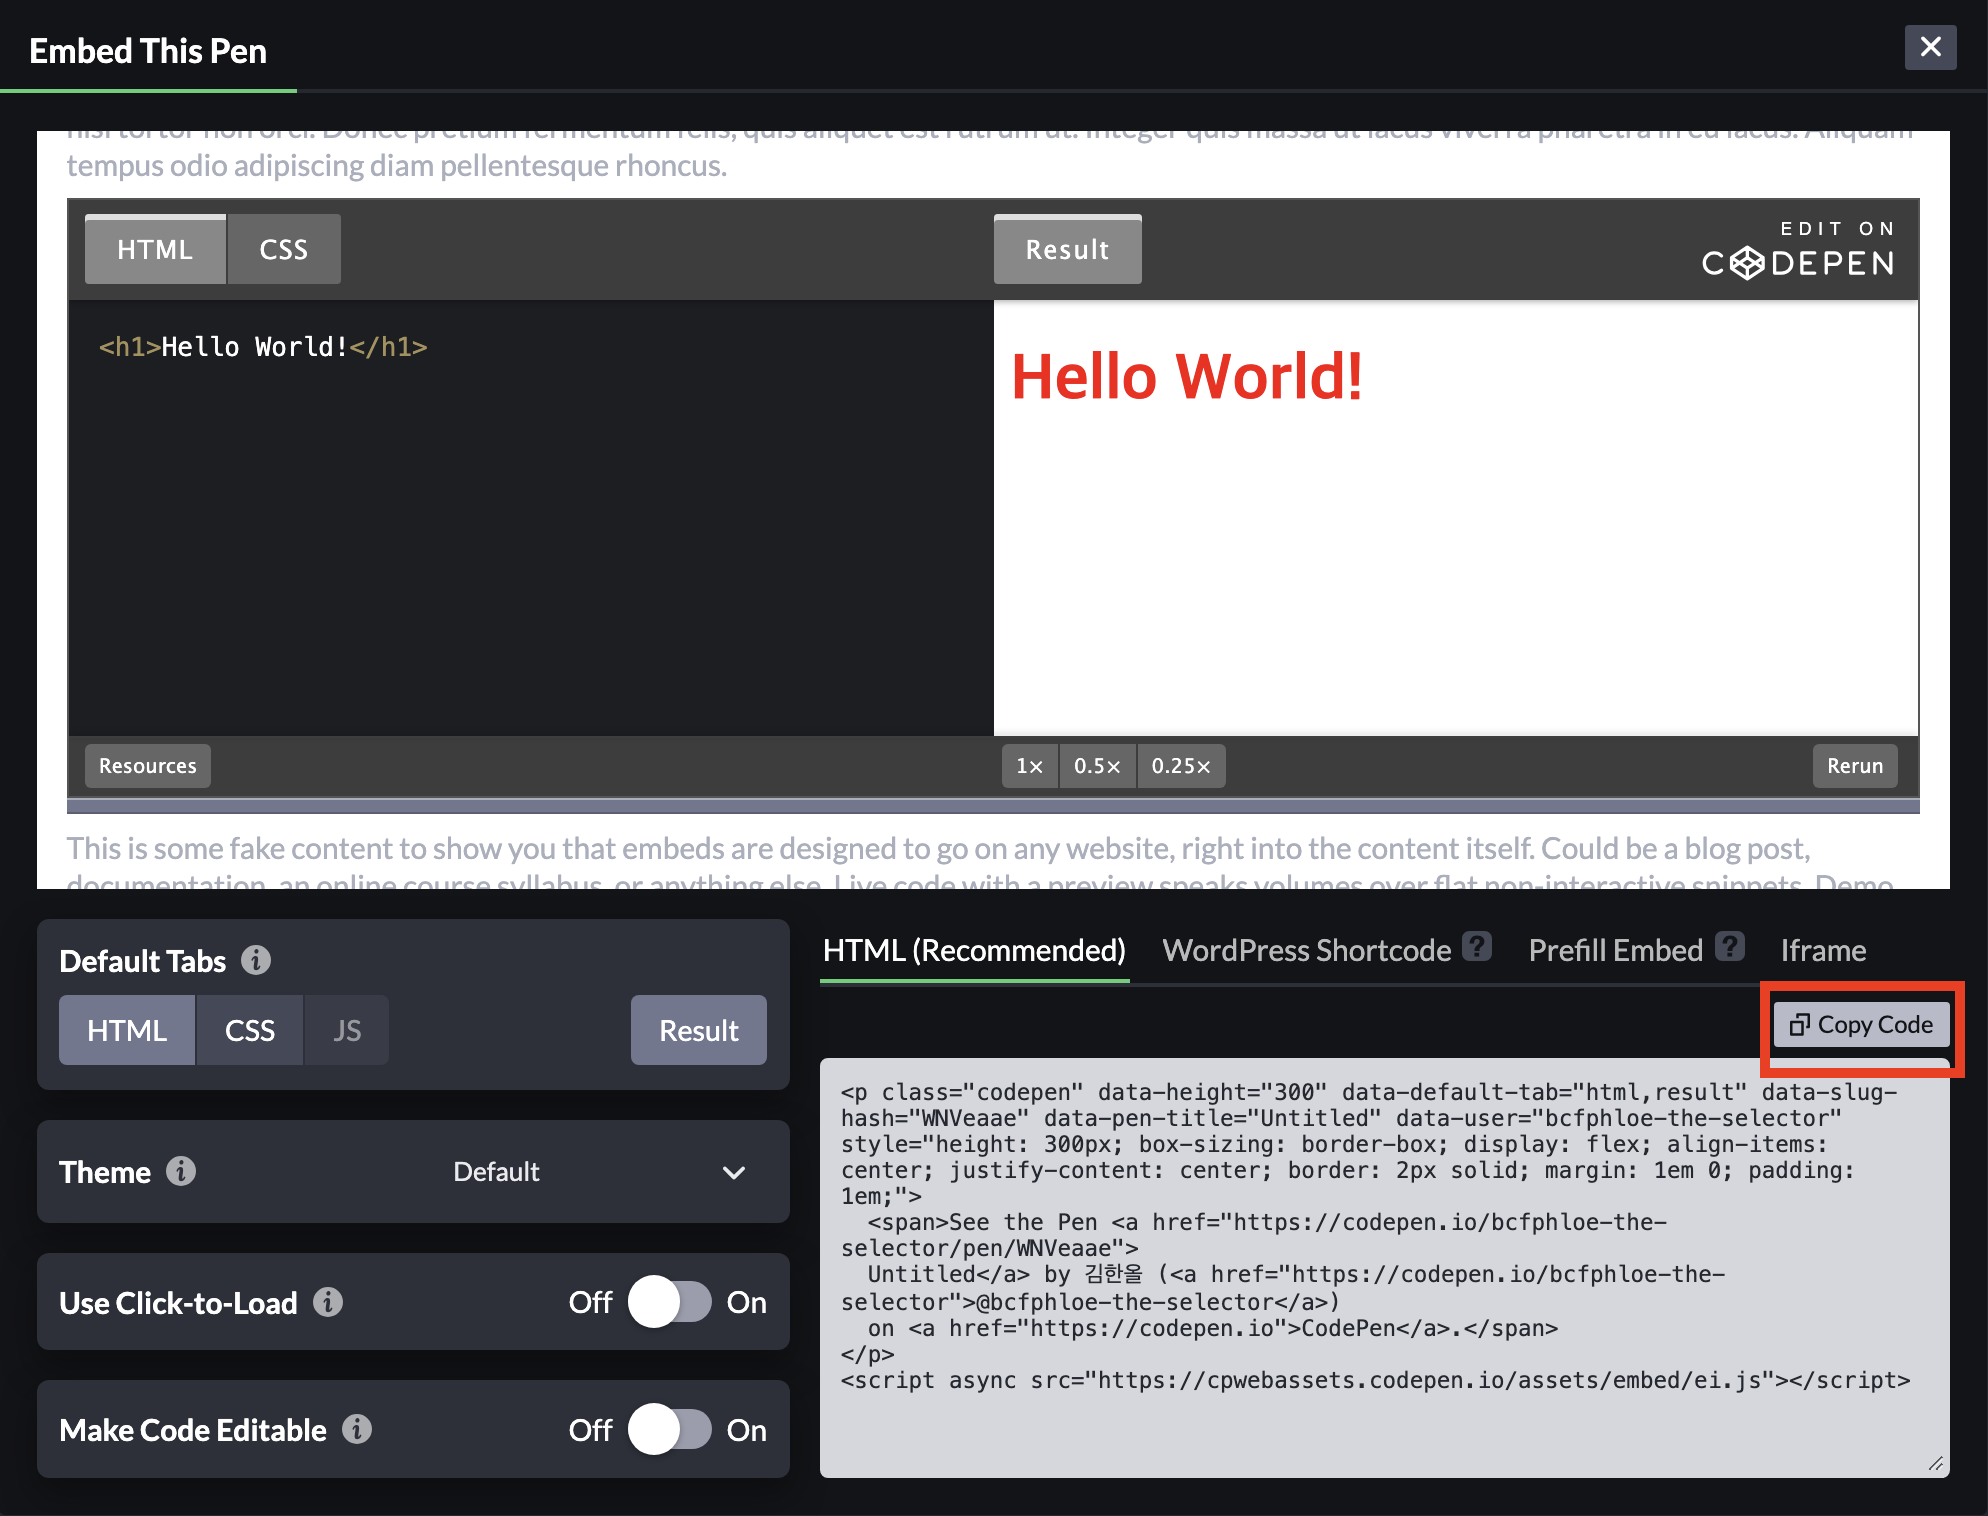This screenshot has width=1988, height=1516.
Task: Toggle the Result default tab button
Action: [x=699, y=1030]
